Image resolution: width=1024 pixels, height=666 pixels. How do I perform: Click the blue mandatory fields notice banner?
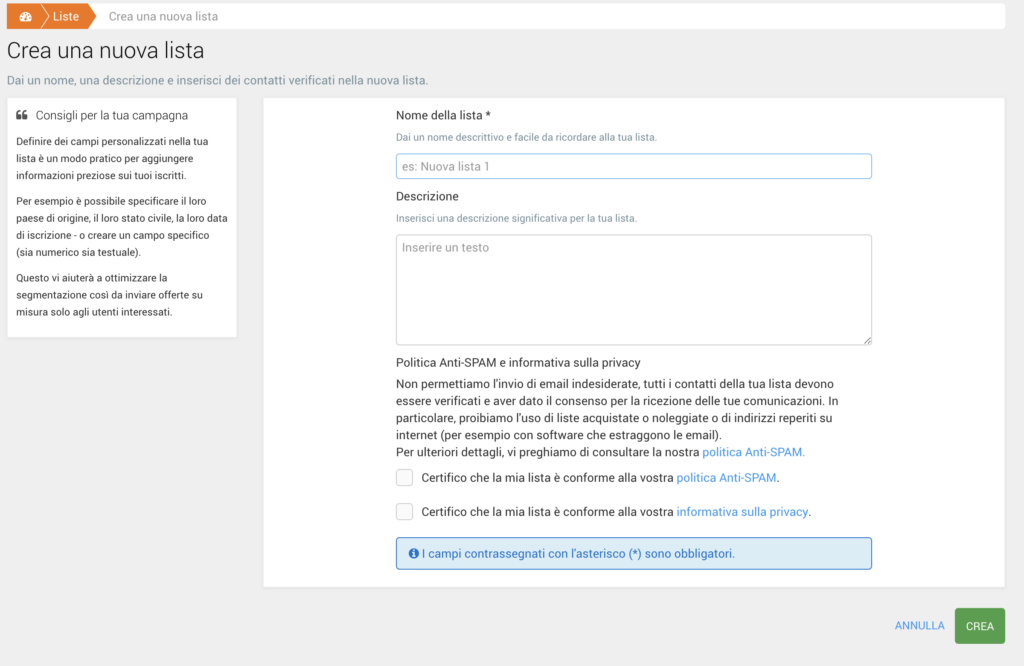point(633,553)
